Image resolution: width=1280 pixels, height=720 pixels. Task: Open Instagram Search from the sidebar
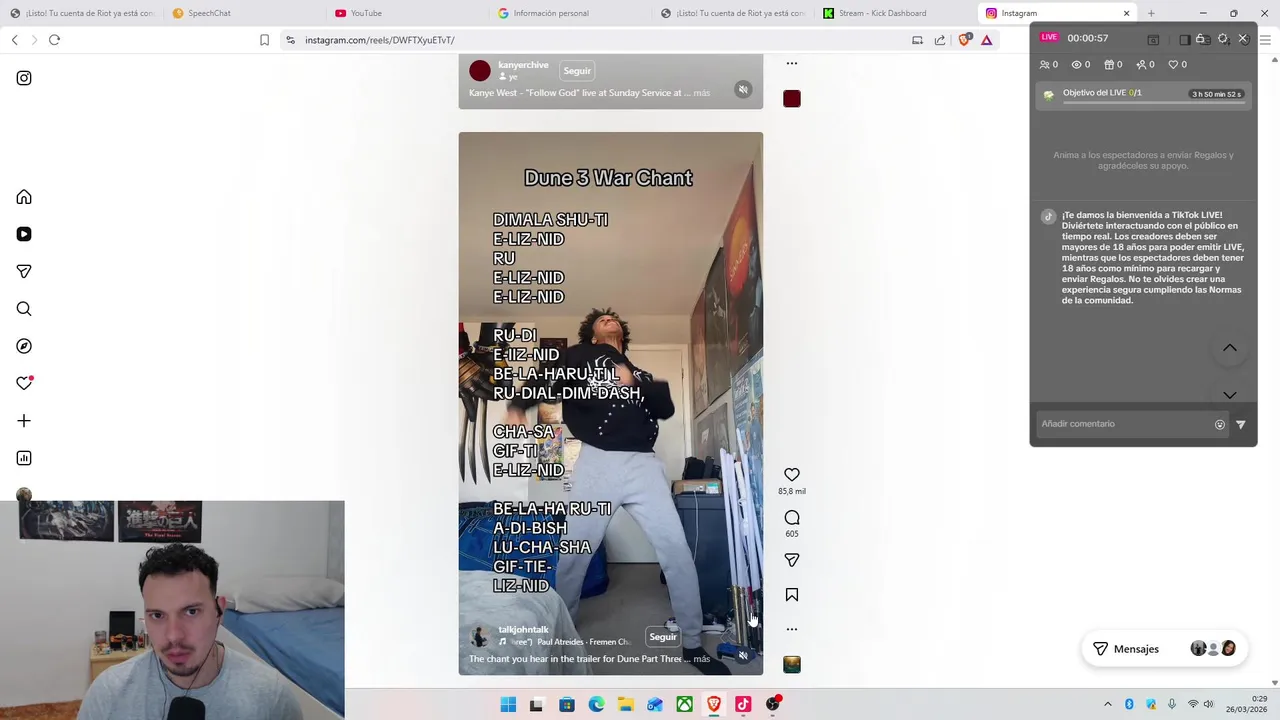(24, 309)
